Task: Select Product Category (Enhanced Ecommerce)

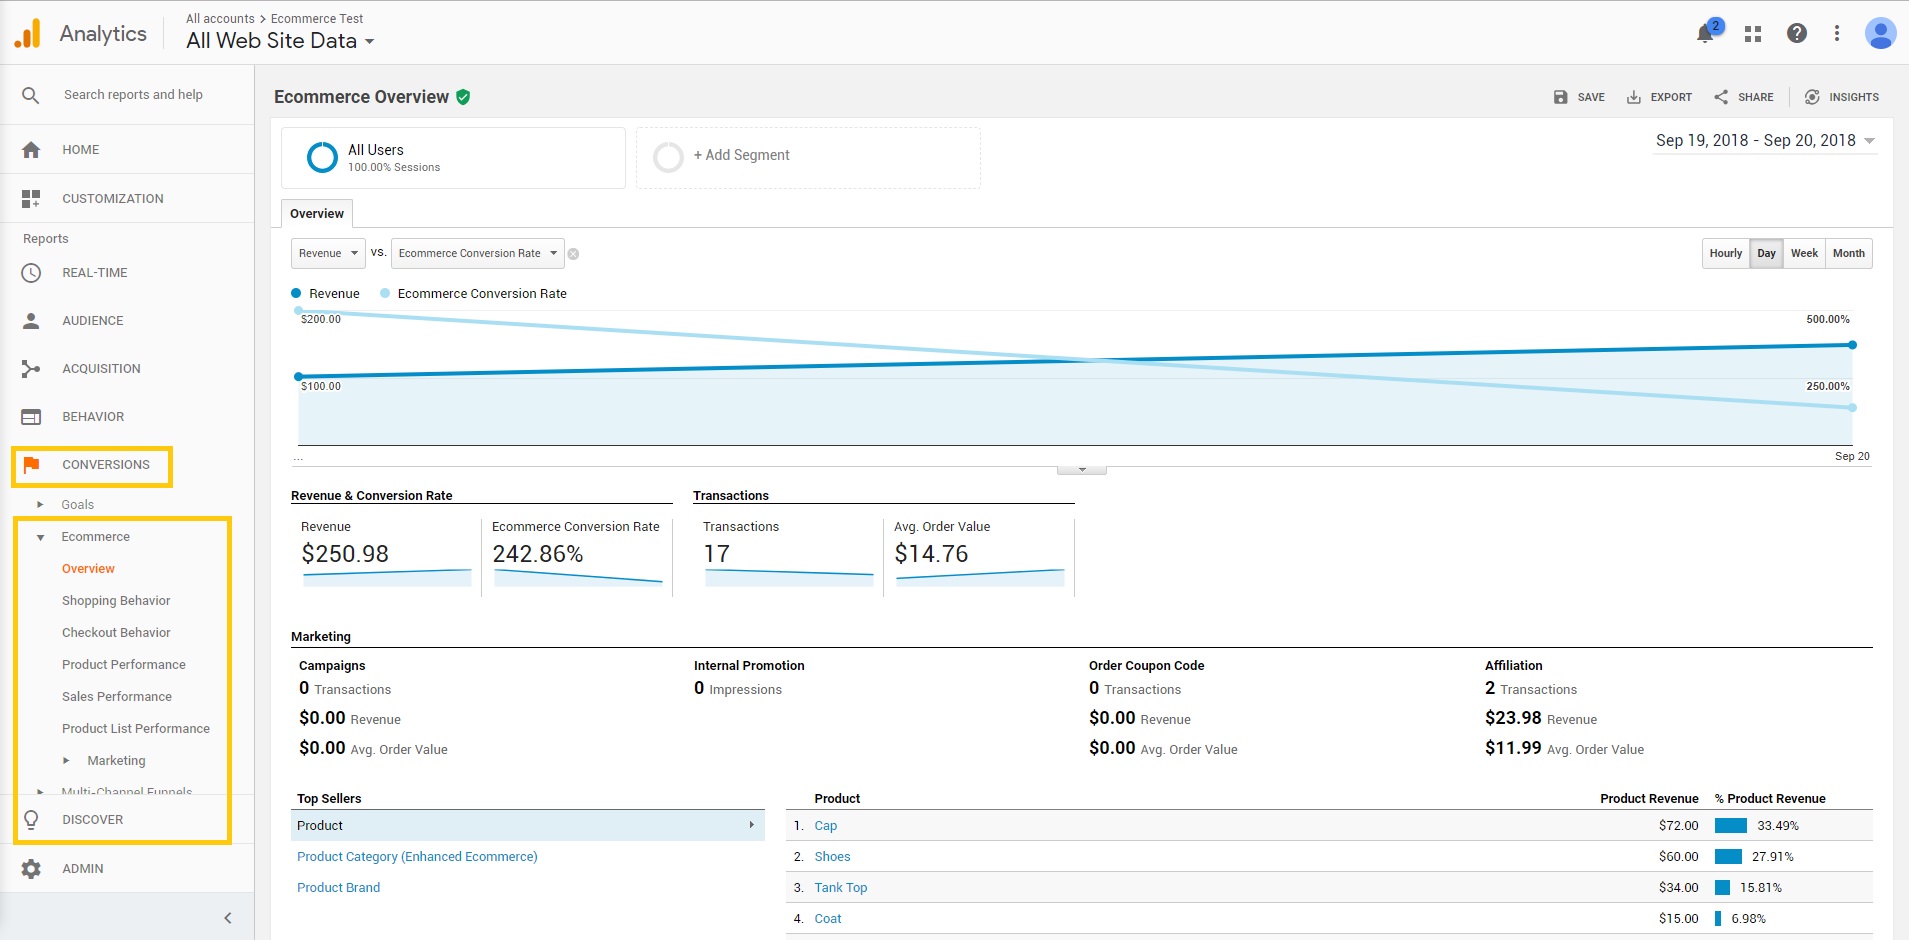Action: tap(417, 857)
